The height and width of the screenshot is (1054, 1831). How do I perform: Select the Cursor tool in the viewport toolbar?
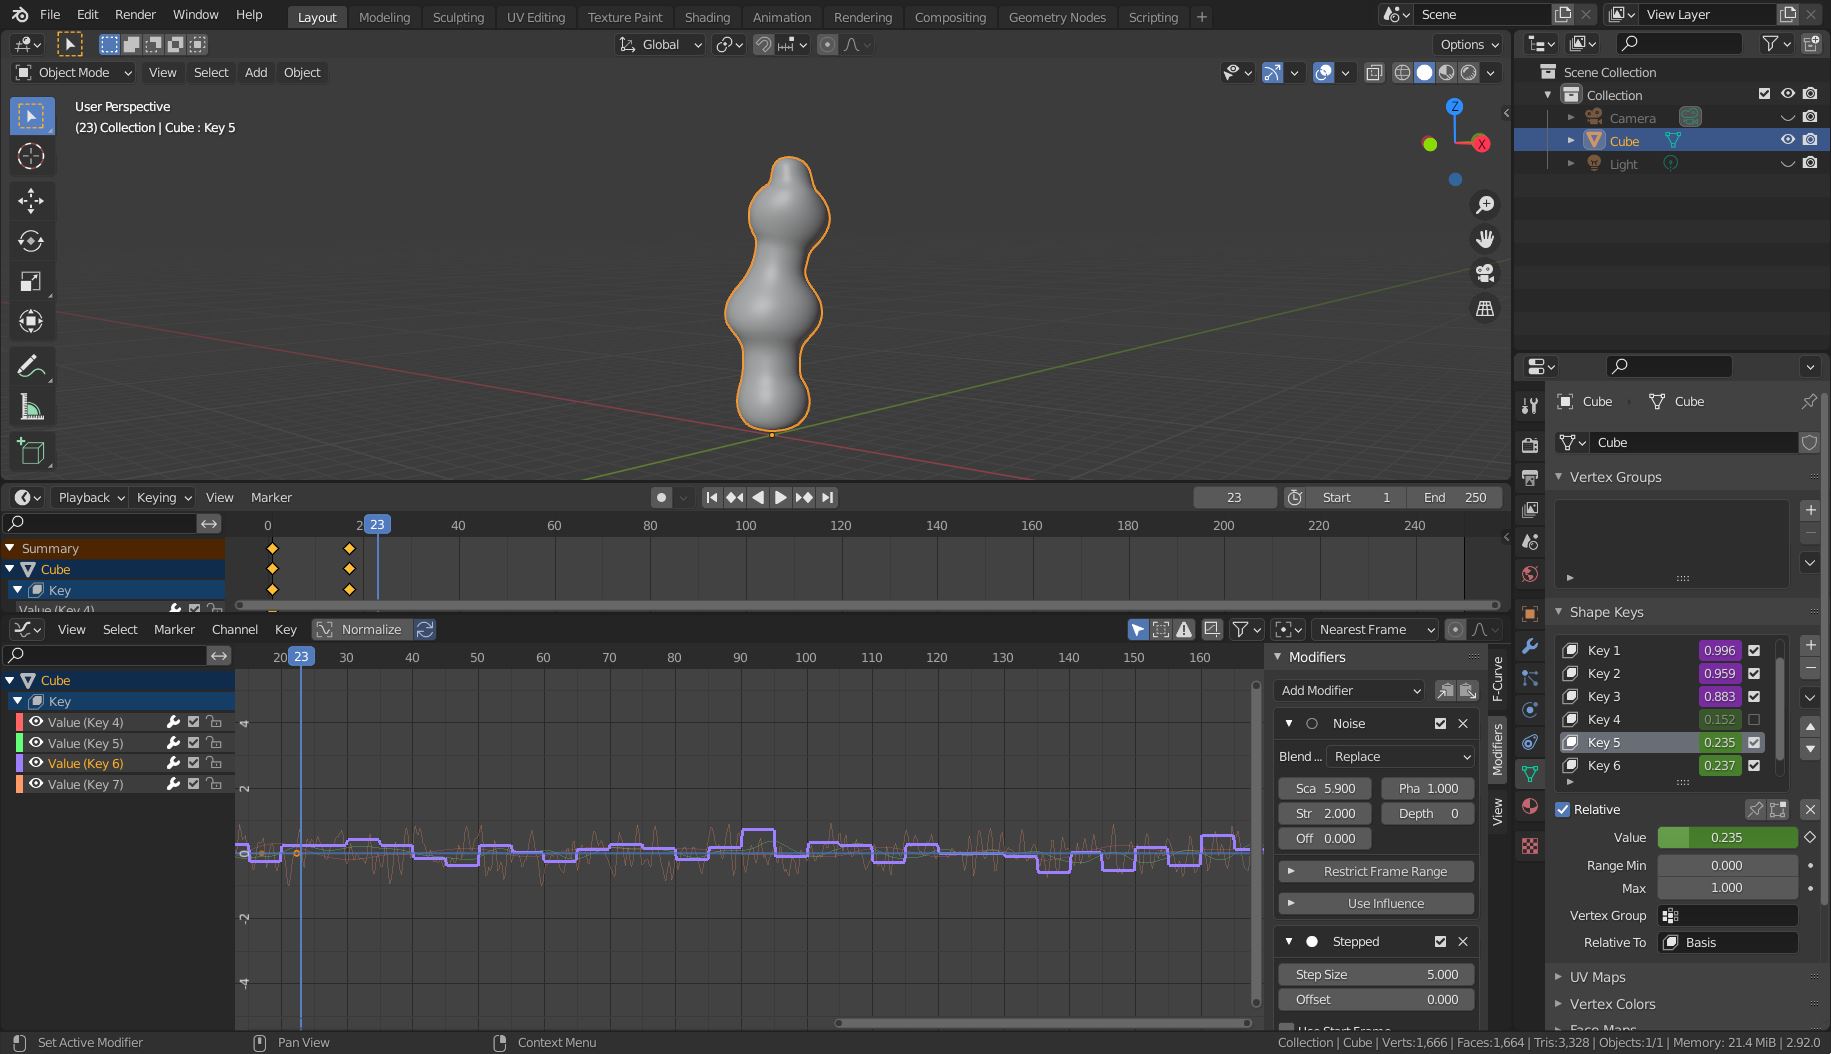click(x=31, y=157)
